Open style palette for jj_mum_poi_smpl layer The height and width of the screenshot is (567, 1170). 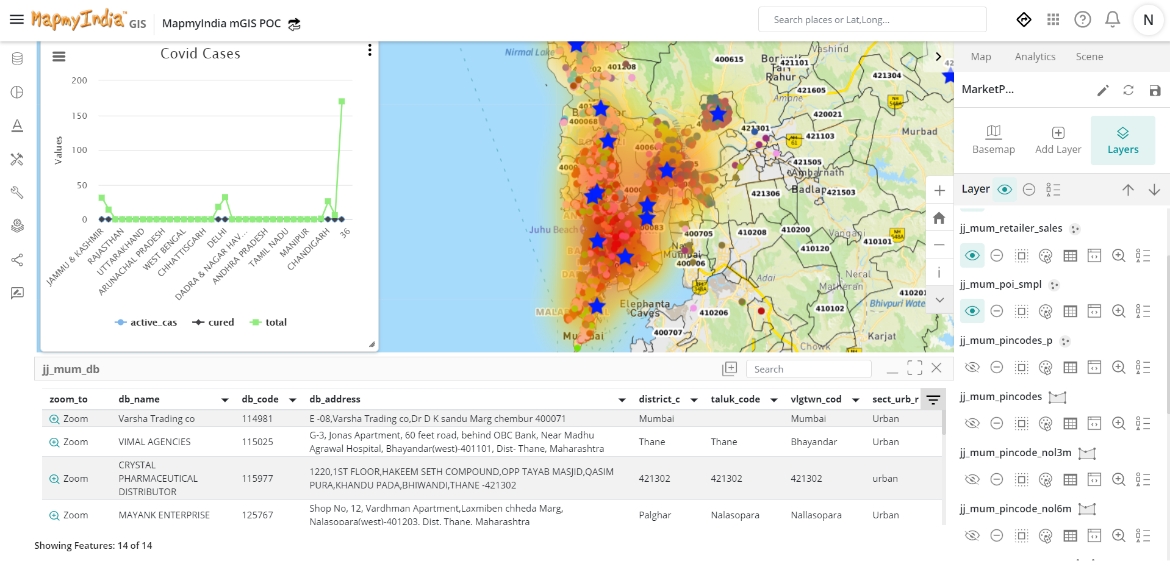click(1046, 312)
